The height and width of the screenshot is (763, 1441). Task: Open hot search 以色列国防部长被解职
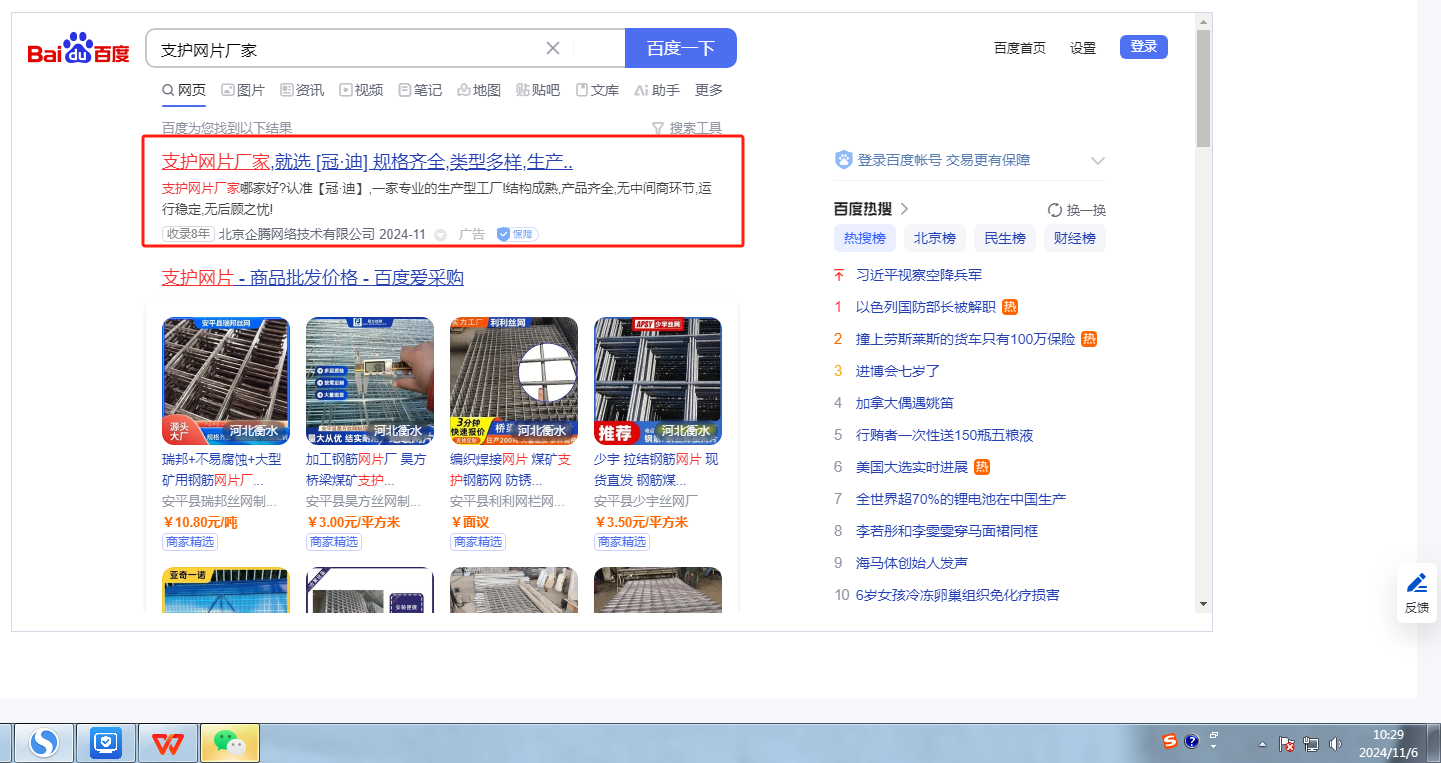(926, 307)
